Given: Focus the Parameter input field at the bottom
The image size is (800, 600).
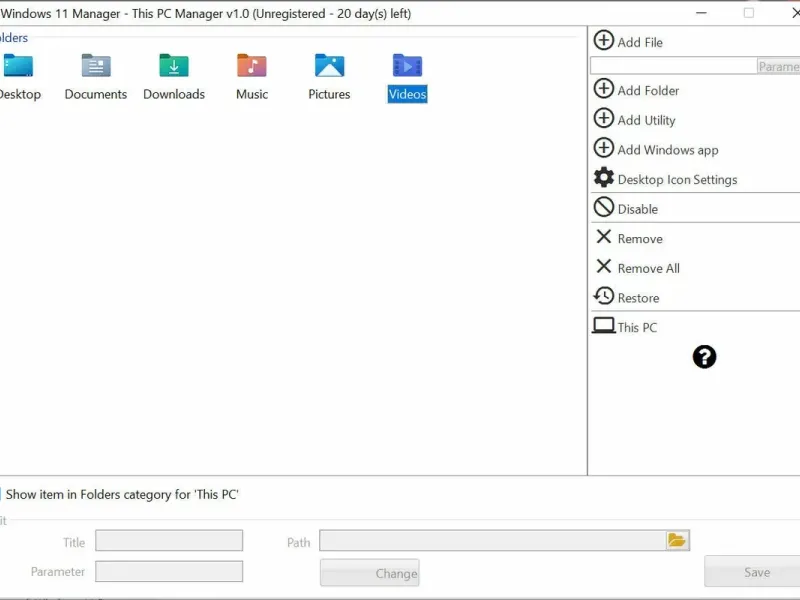Looking at the screenshot, I should coord(169,571).
